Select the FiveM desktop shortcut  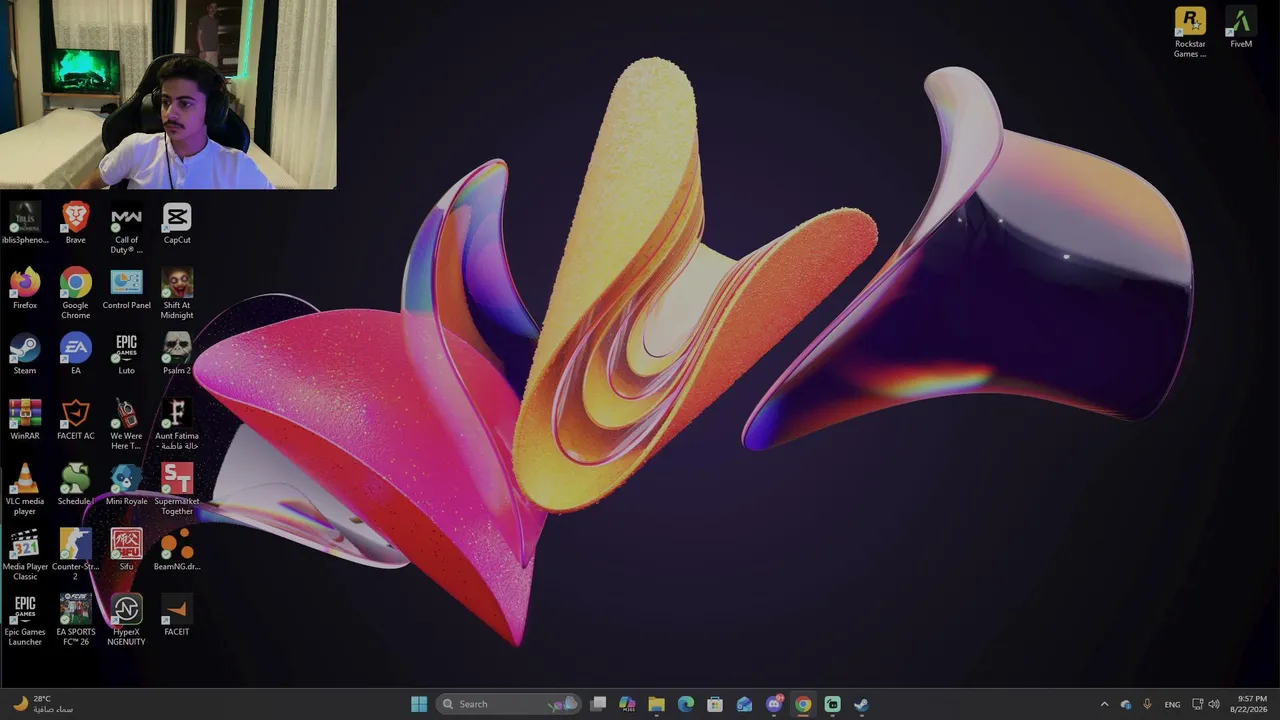tap(1241, 28)
